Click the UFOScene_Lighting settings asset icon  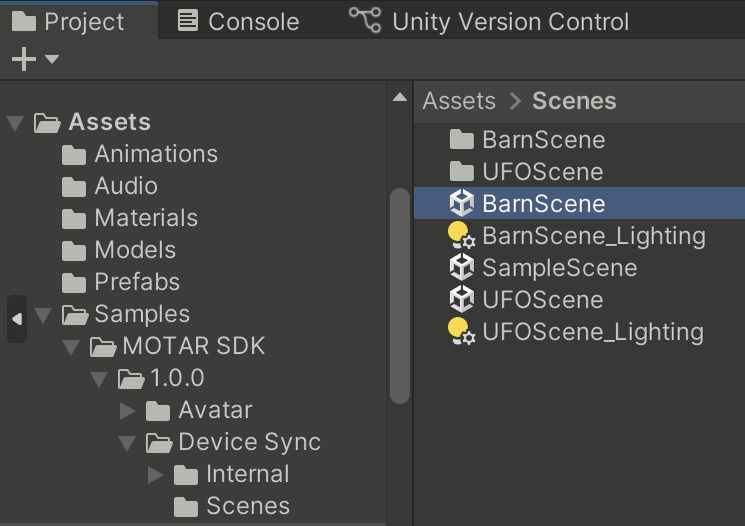click(x=461, y=332)
